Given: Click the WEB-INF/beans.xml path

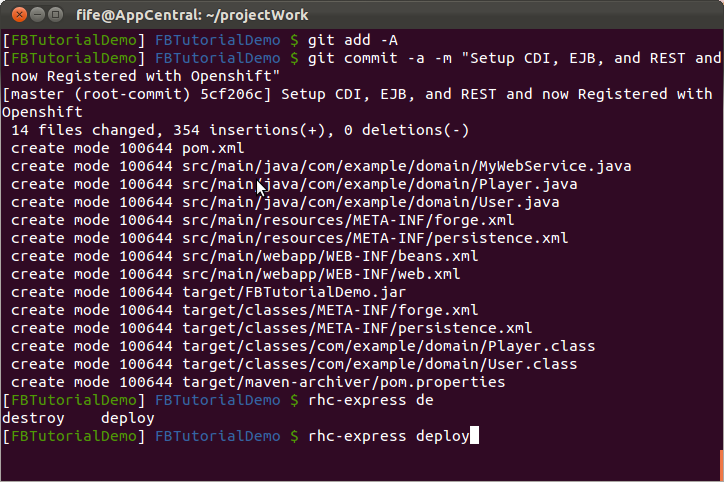Looking at the screenshot, I should click(330, 256).
